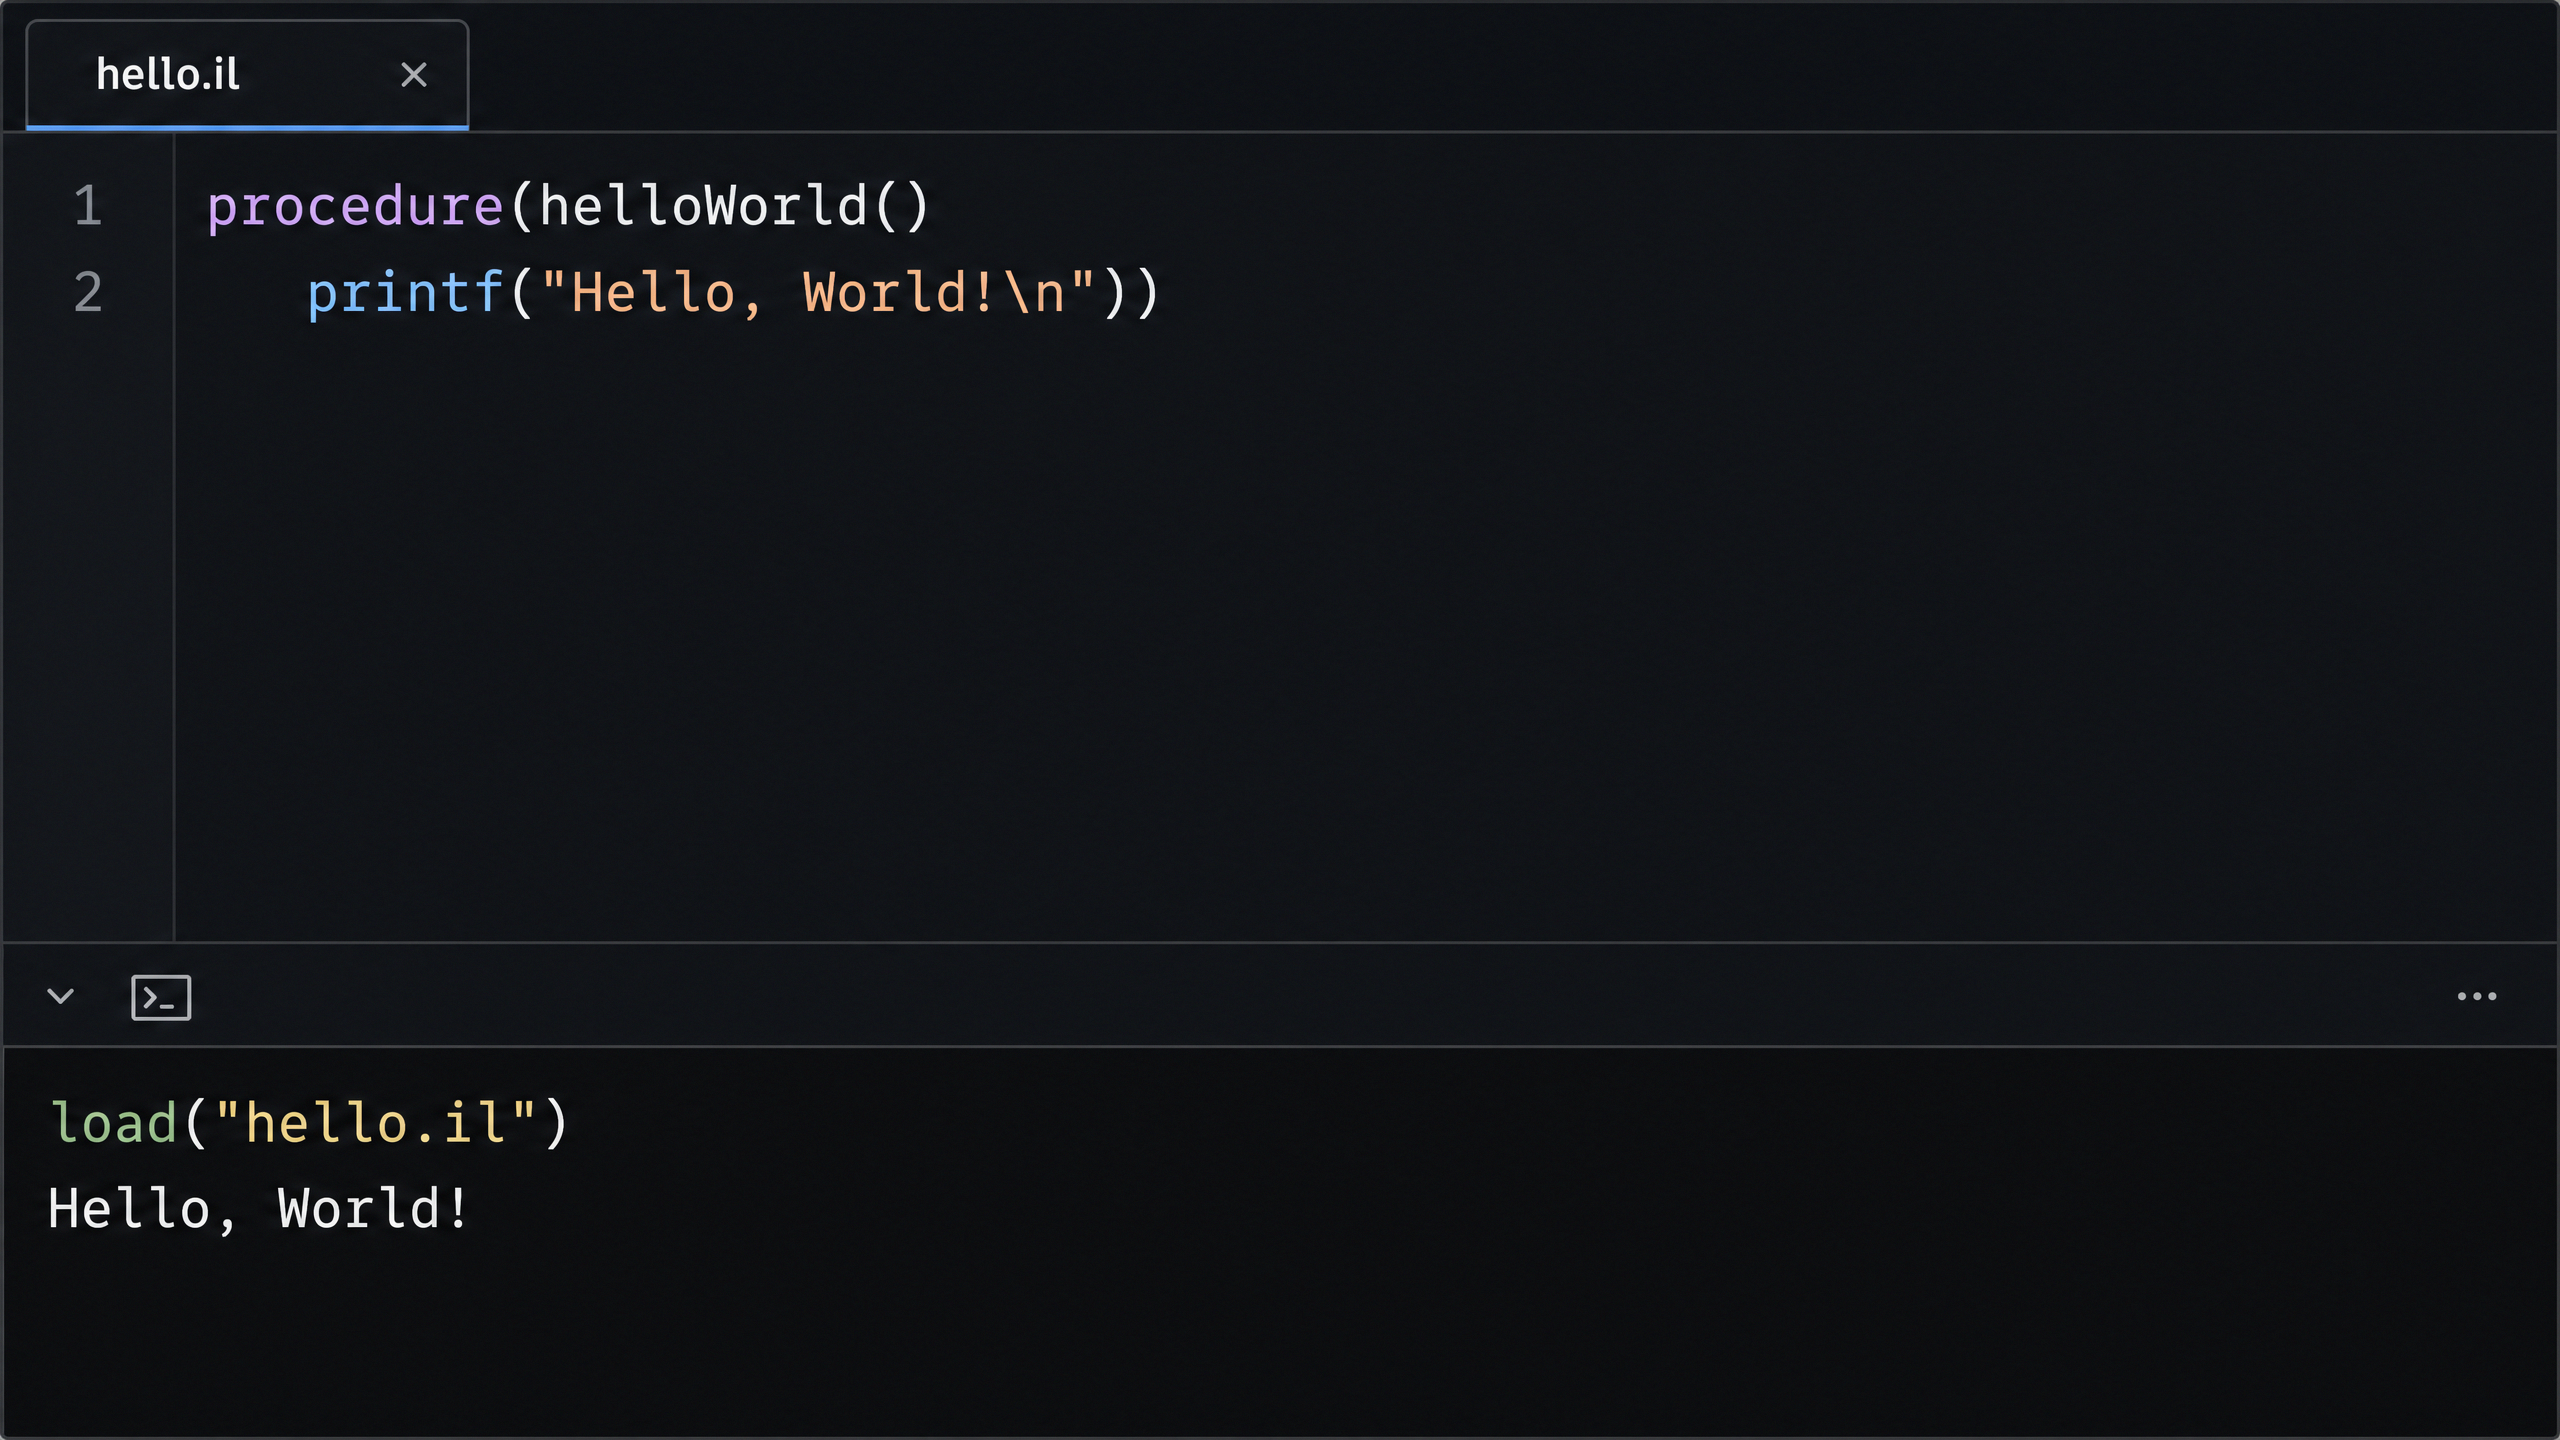Collapse the terminal panel with the chevron
This screenshot has width=2560, height=1440.
click(x=61, y=996)
